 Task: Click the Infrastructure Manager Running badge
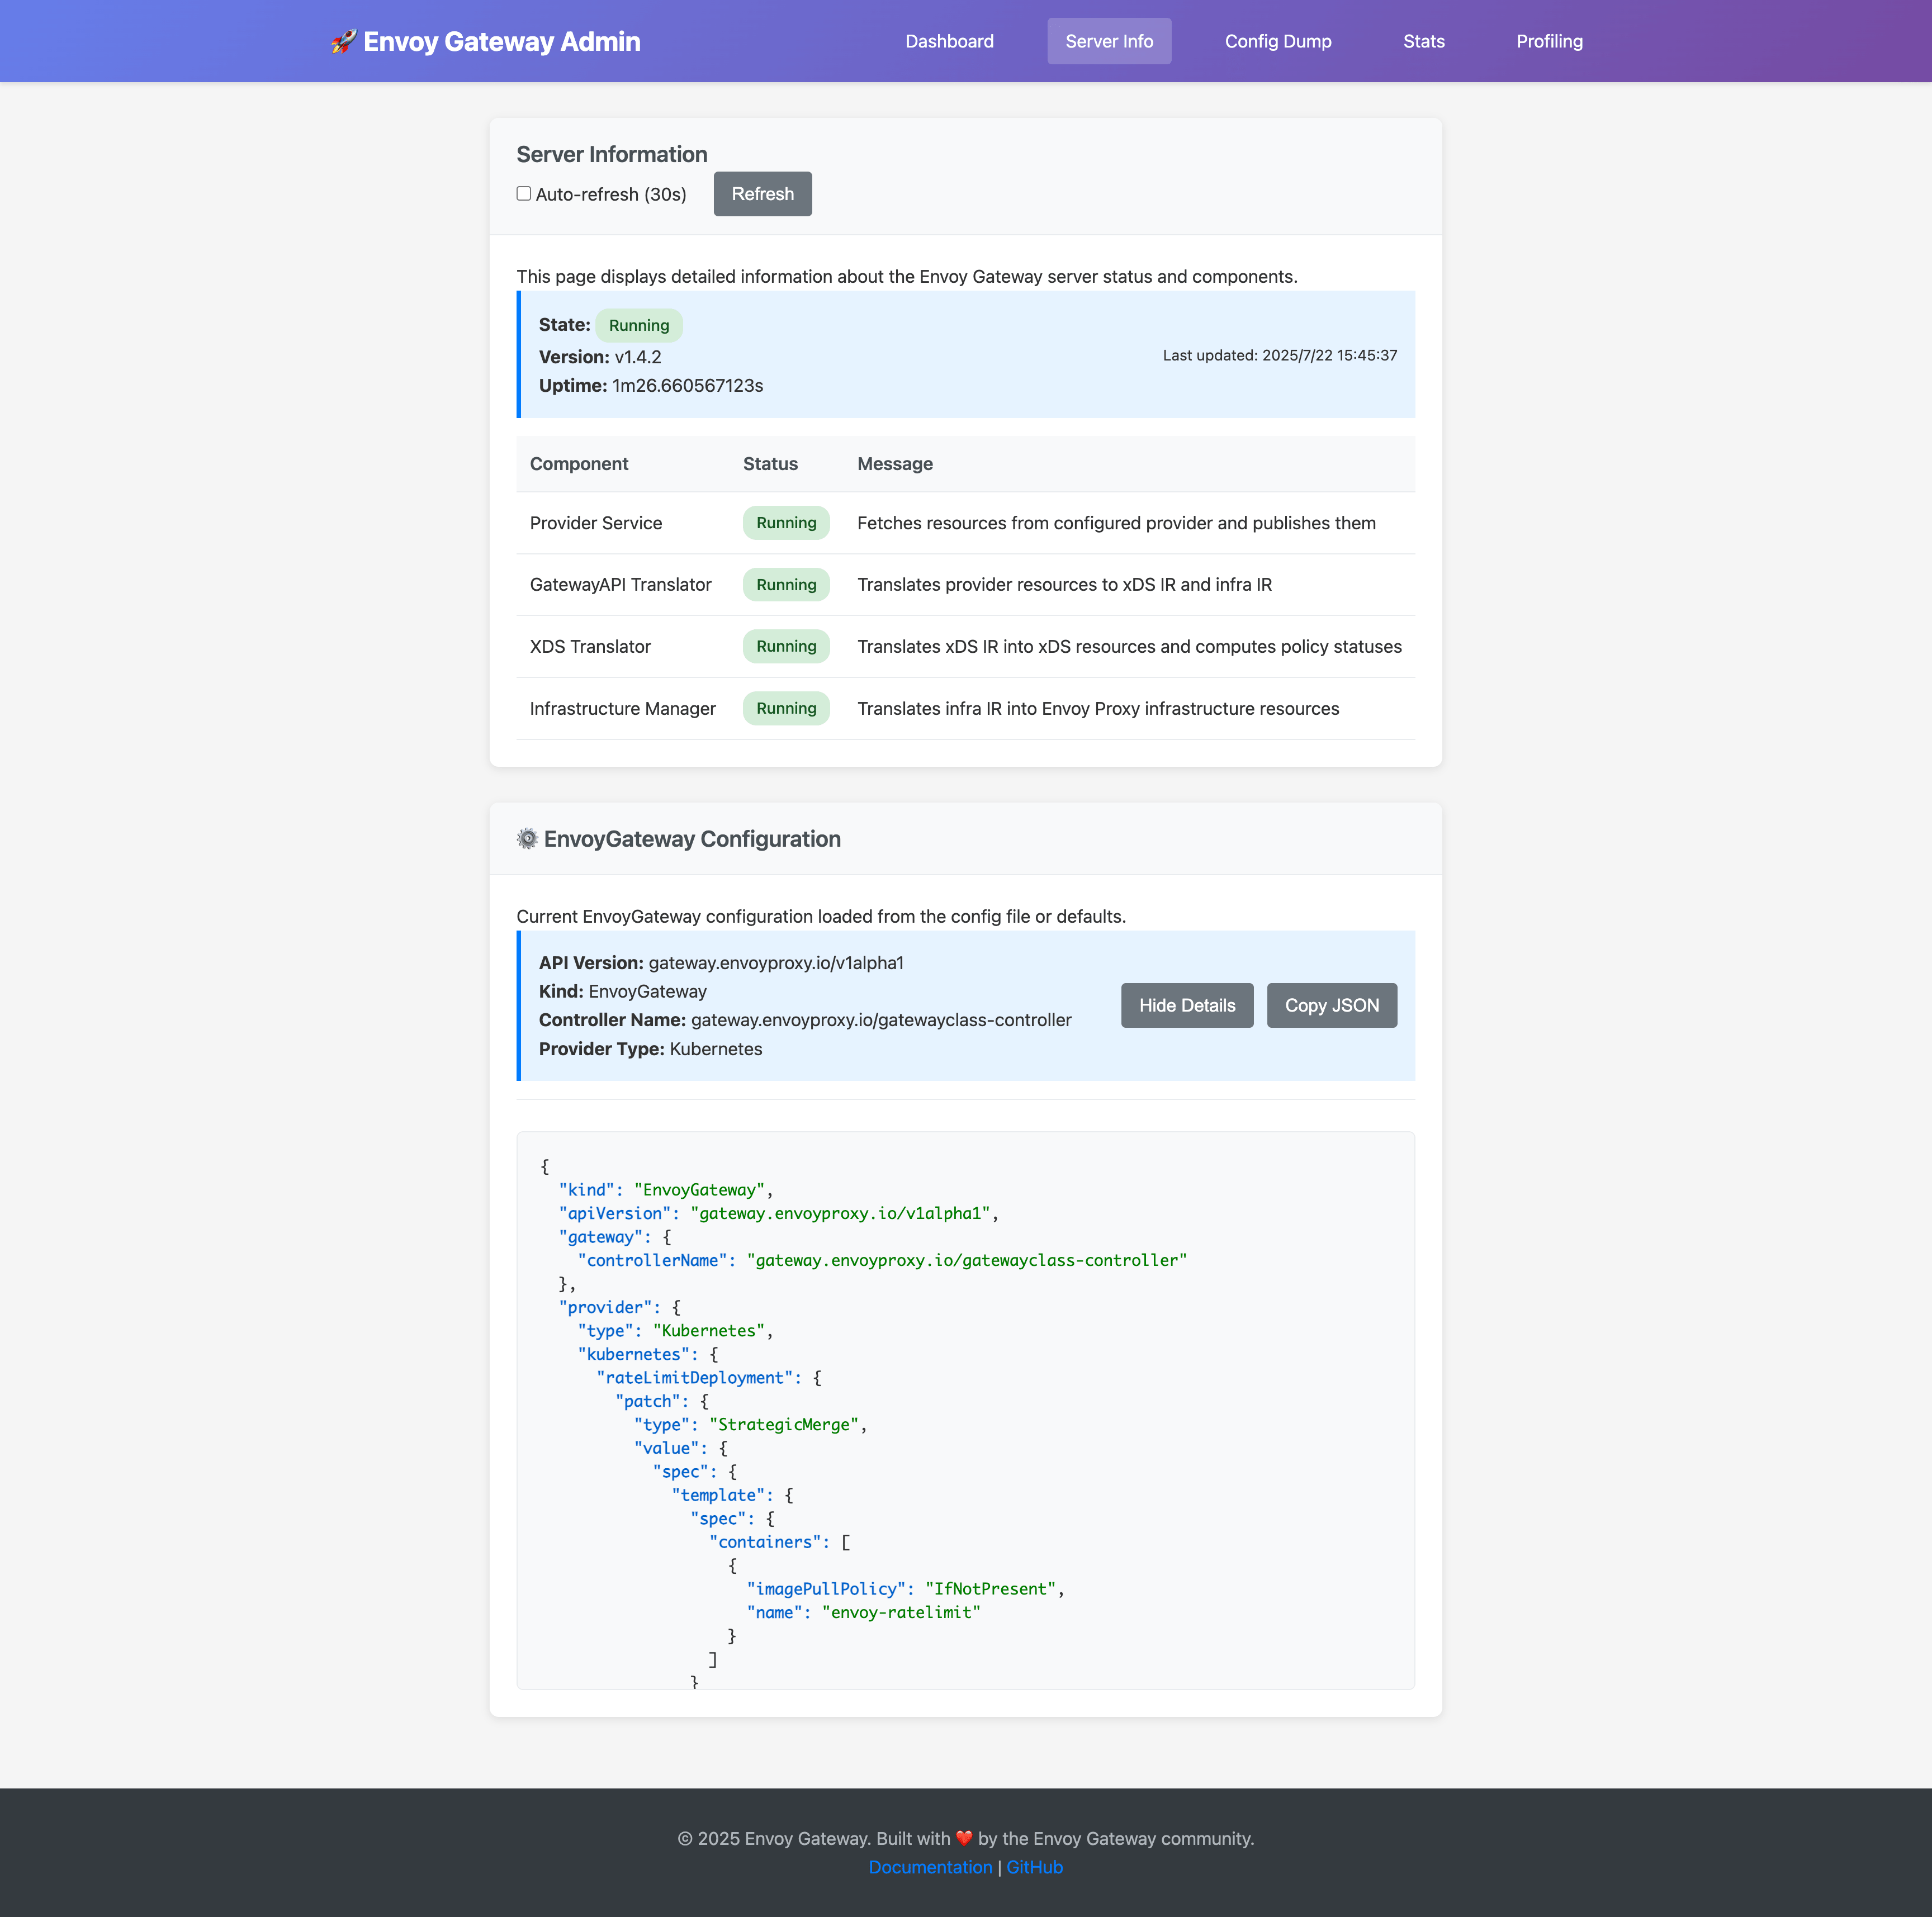(x=786, y=708)
